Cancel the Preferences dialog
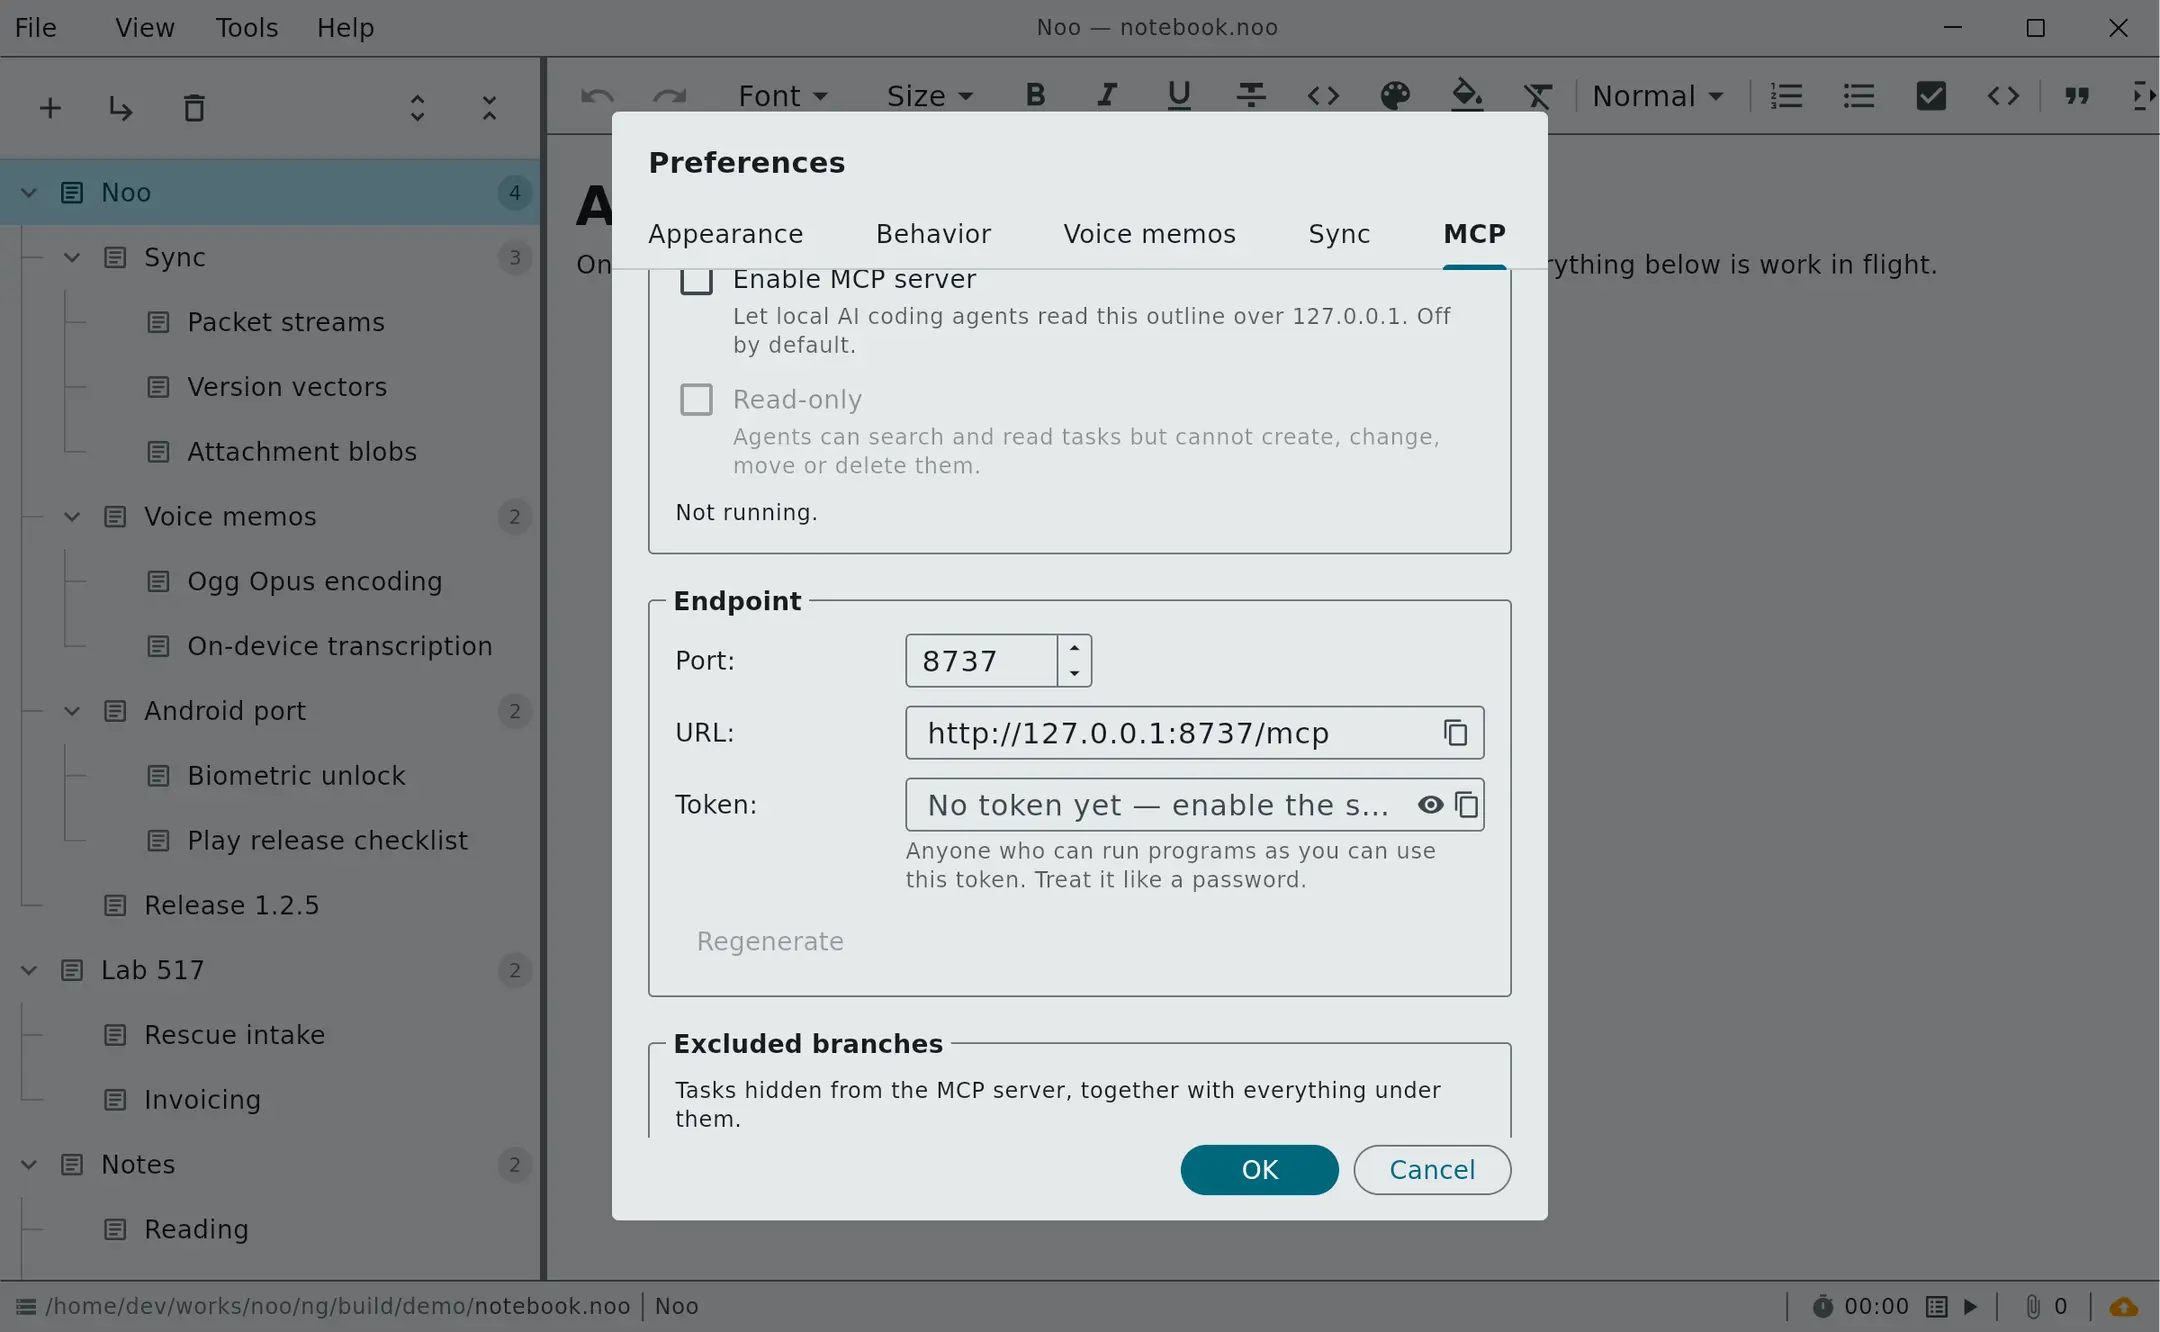The image size is (2160, 1332). [1432, 1170]
